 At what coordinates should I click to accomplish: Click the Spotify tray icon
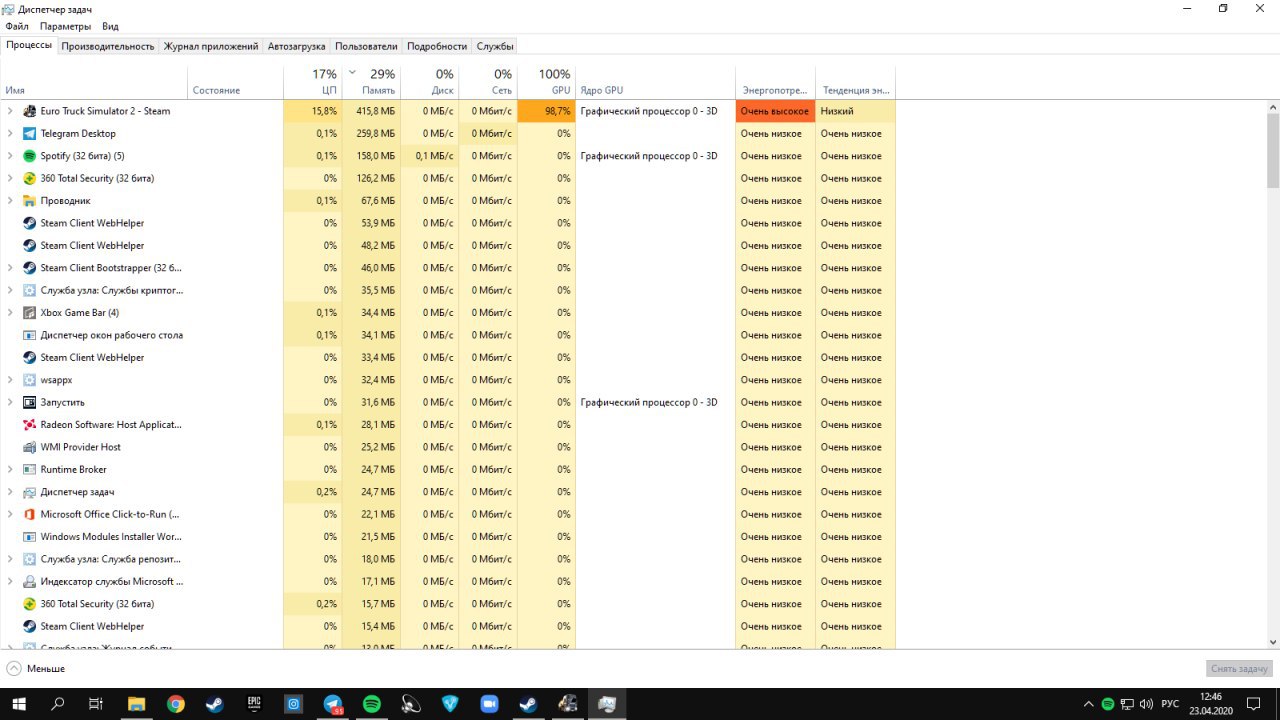click(x=1108, y=704)
